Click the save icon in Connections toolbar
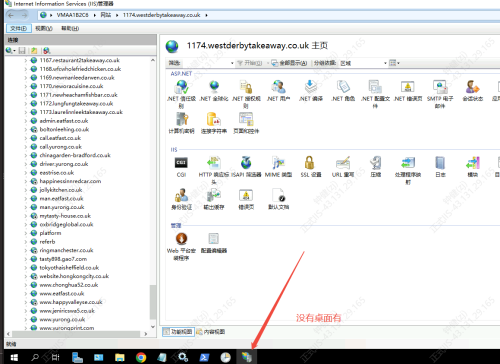500x364 pixels. [x=22, y=51]
